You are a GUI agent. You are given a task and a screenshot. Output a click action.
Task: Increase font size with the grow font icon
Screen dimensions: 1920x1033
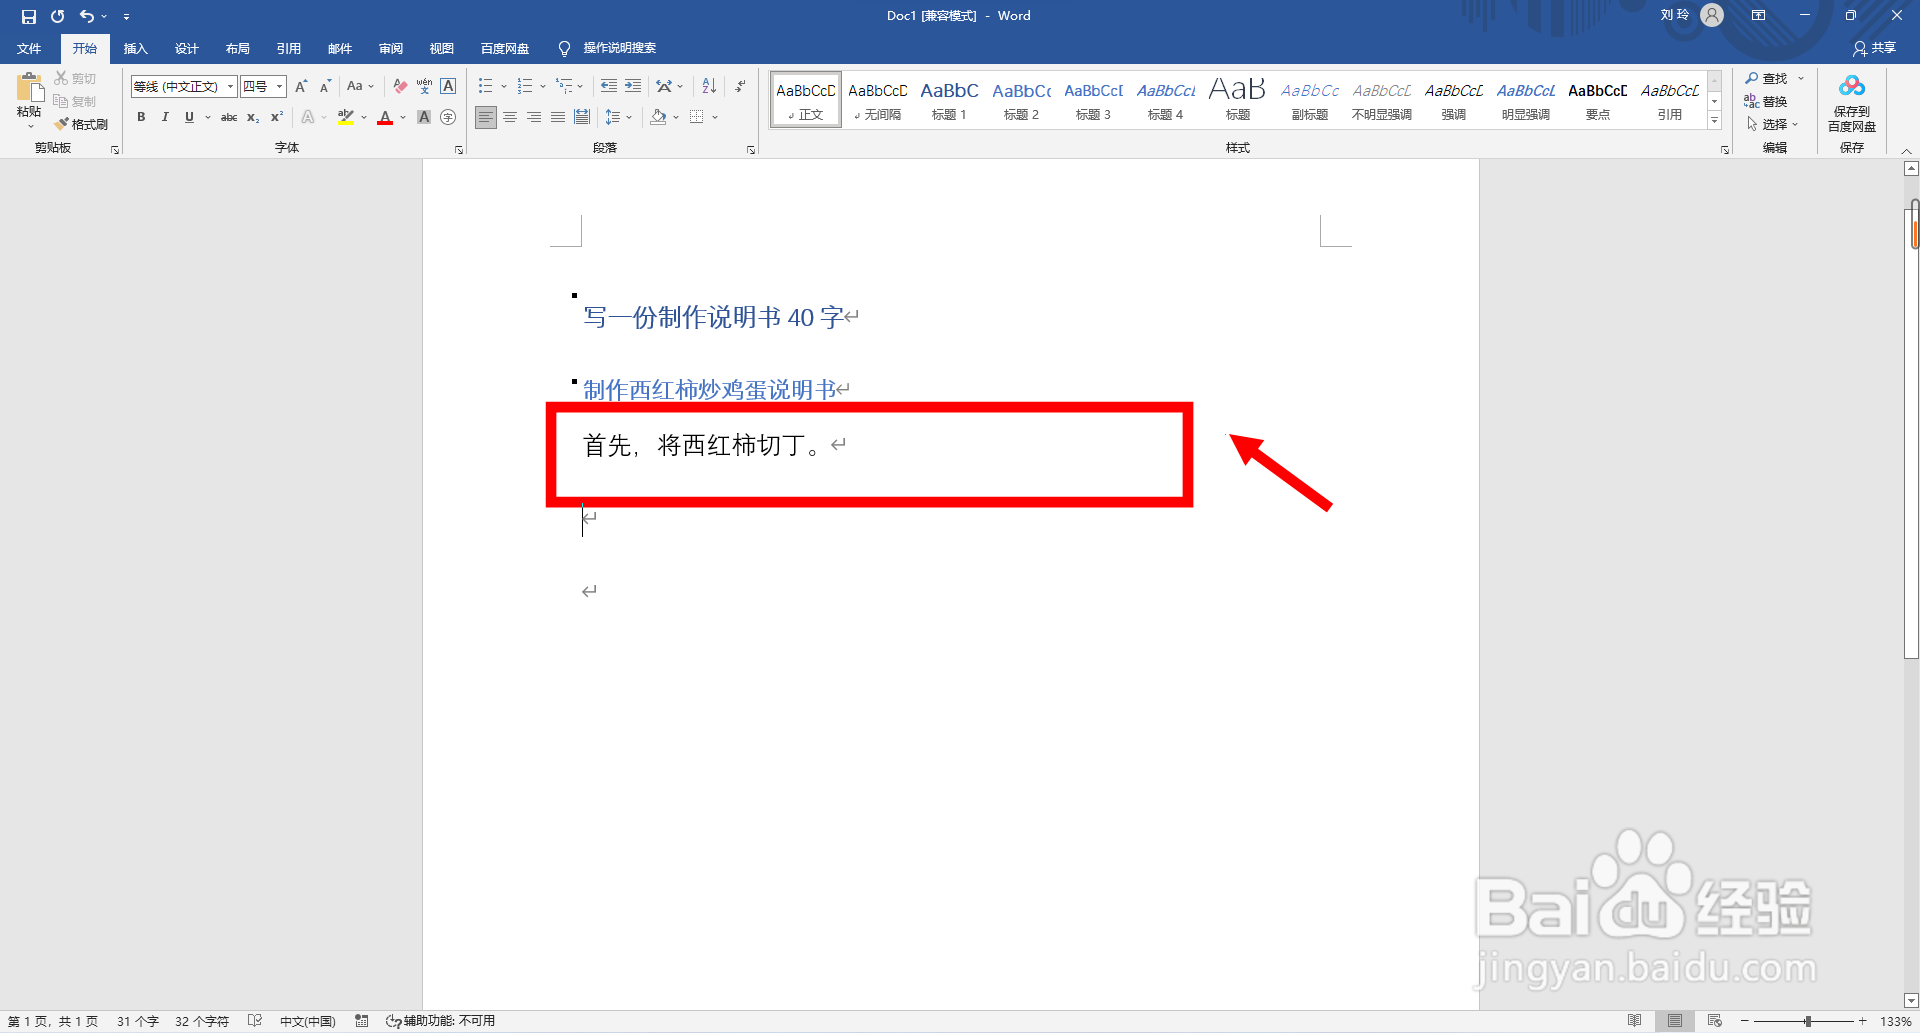(301, 86)
